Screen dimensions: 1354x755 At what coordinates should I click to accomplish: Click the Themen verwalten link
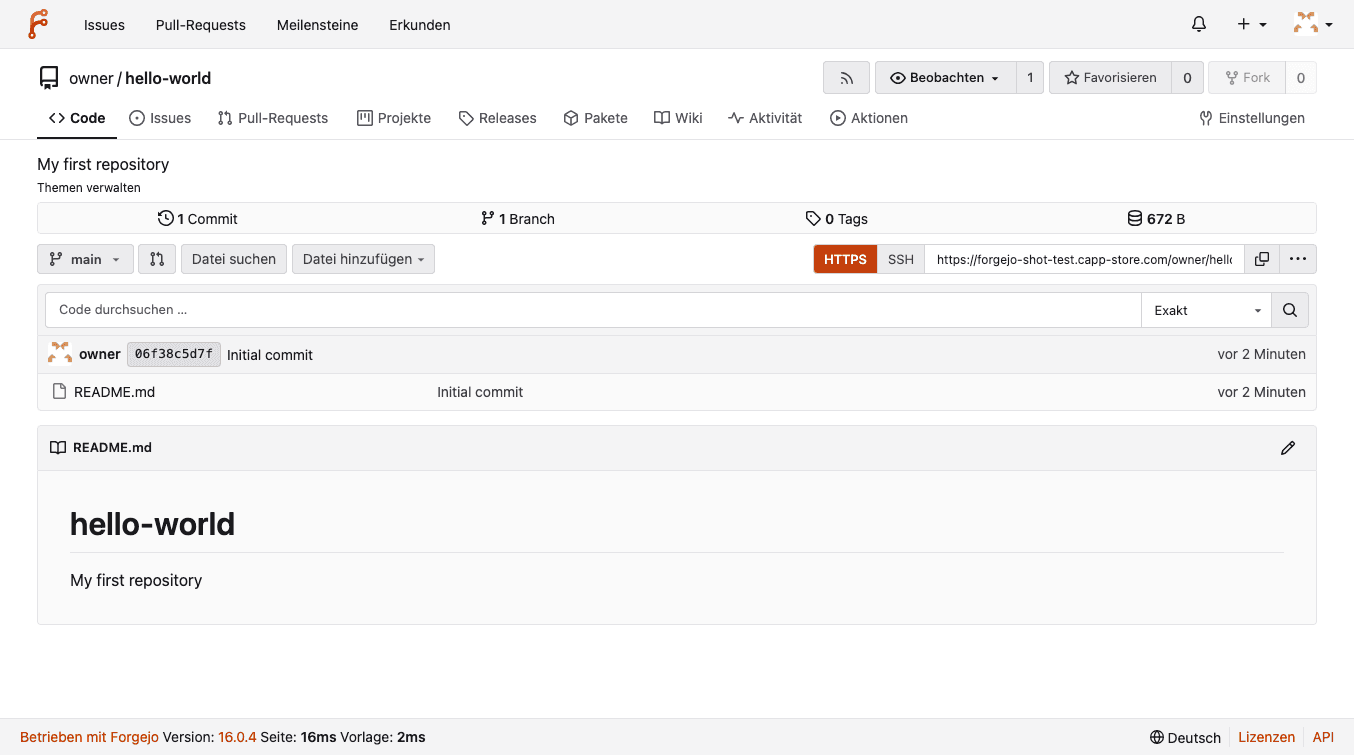coord(89,188)
